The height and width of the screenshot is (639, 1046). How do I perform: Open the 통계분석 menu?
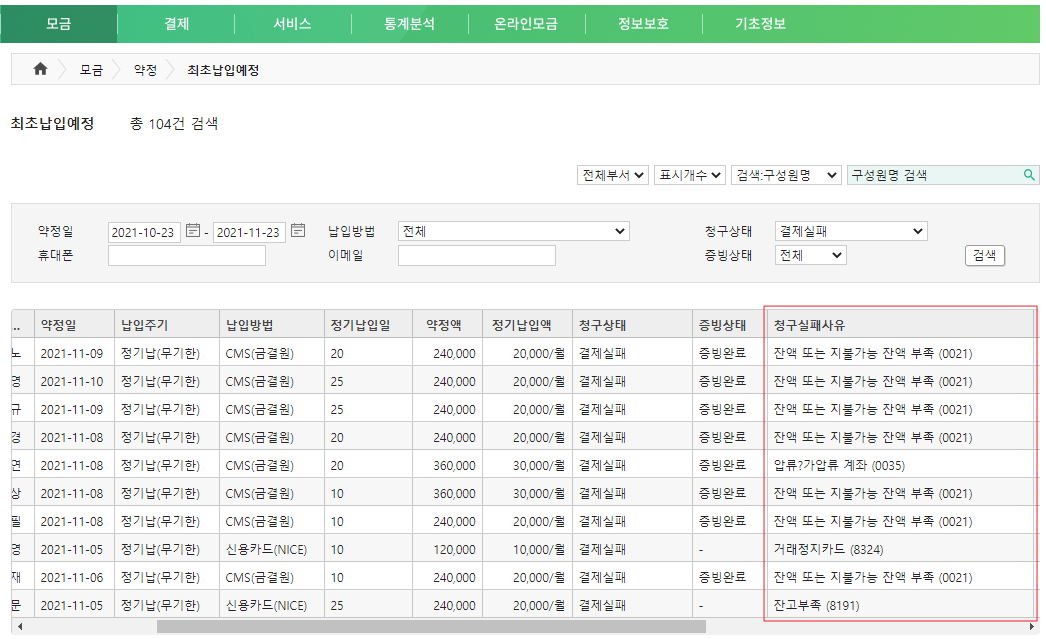click(409, 23)
